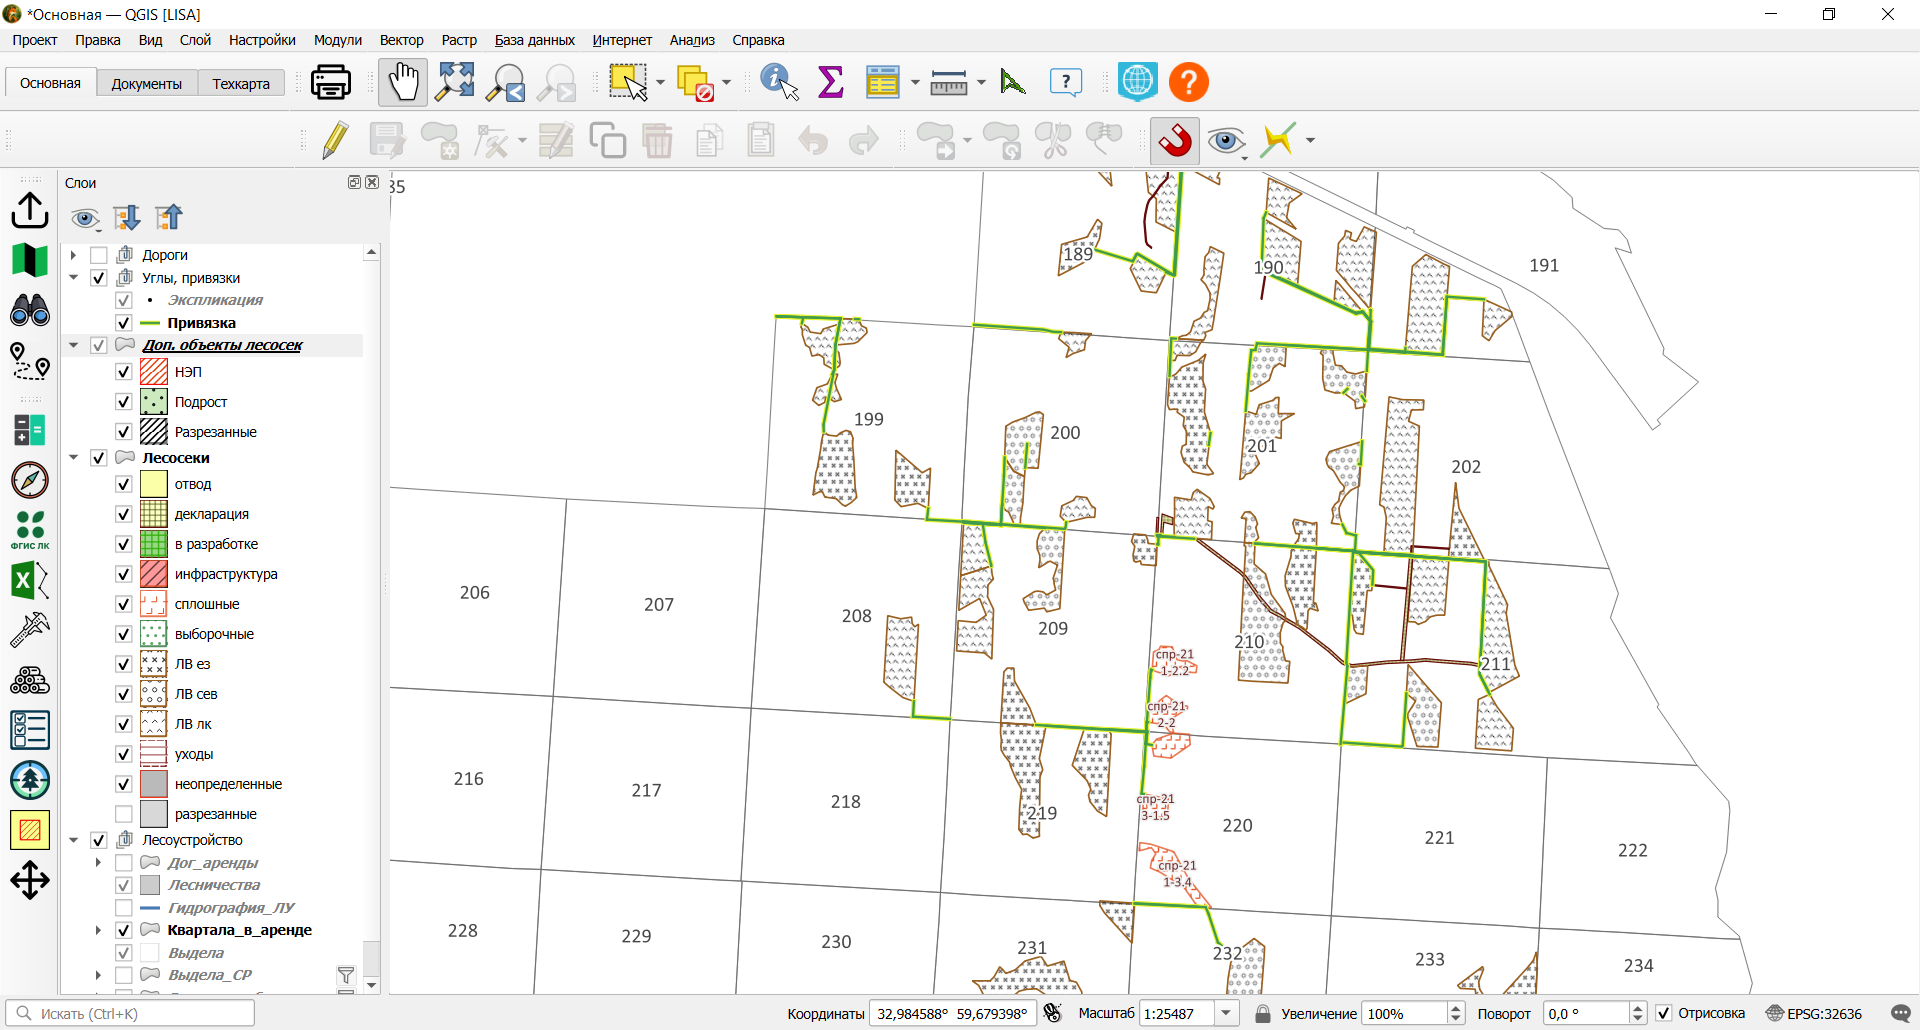Open the measure tool dropdown arrow

coord(981,83)
